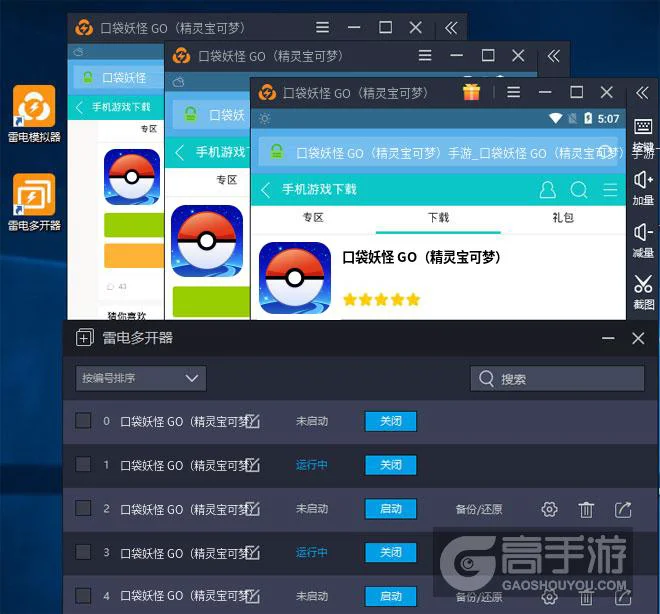Viewport: 660px width, 614px height.
Task: Go back using the arrow beside 手机游戏下载
Action: (x=265, y=190)
